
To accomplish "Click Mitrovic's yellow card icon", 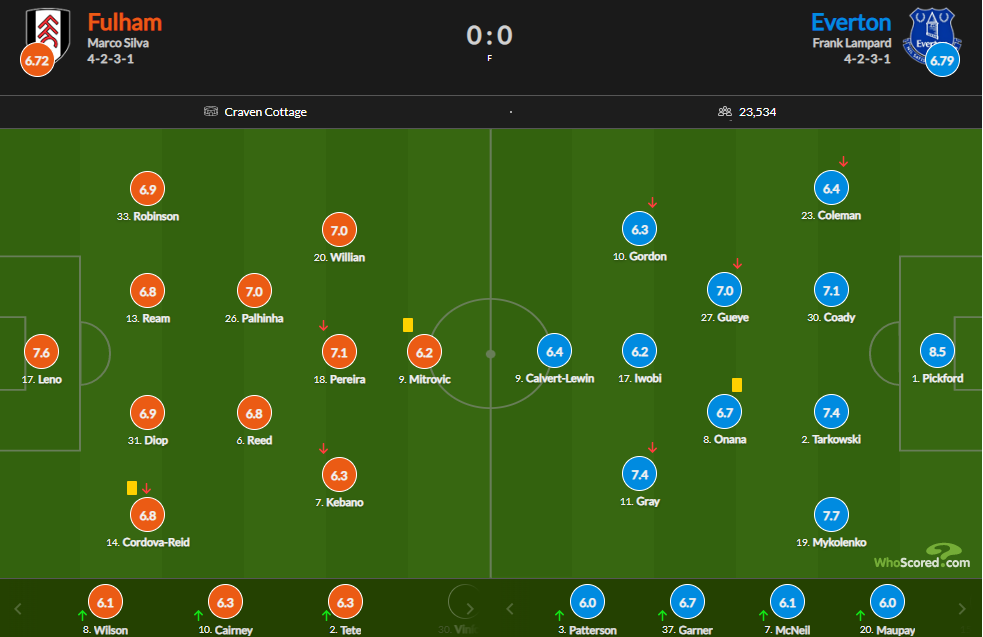I will pos(408,325).
